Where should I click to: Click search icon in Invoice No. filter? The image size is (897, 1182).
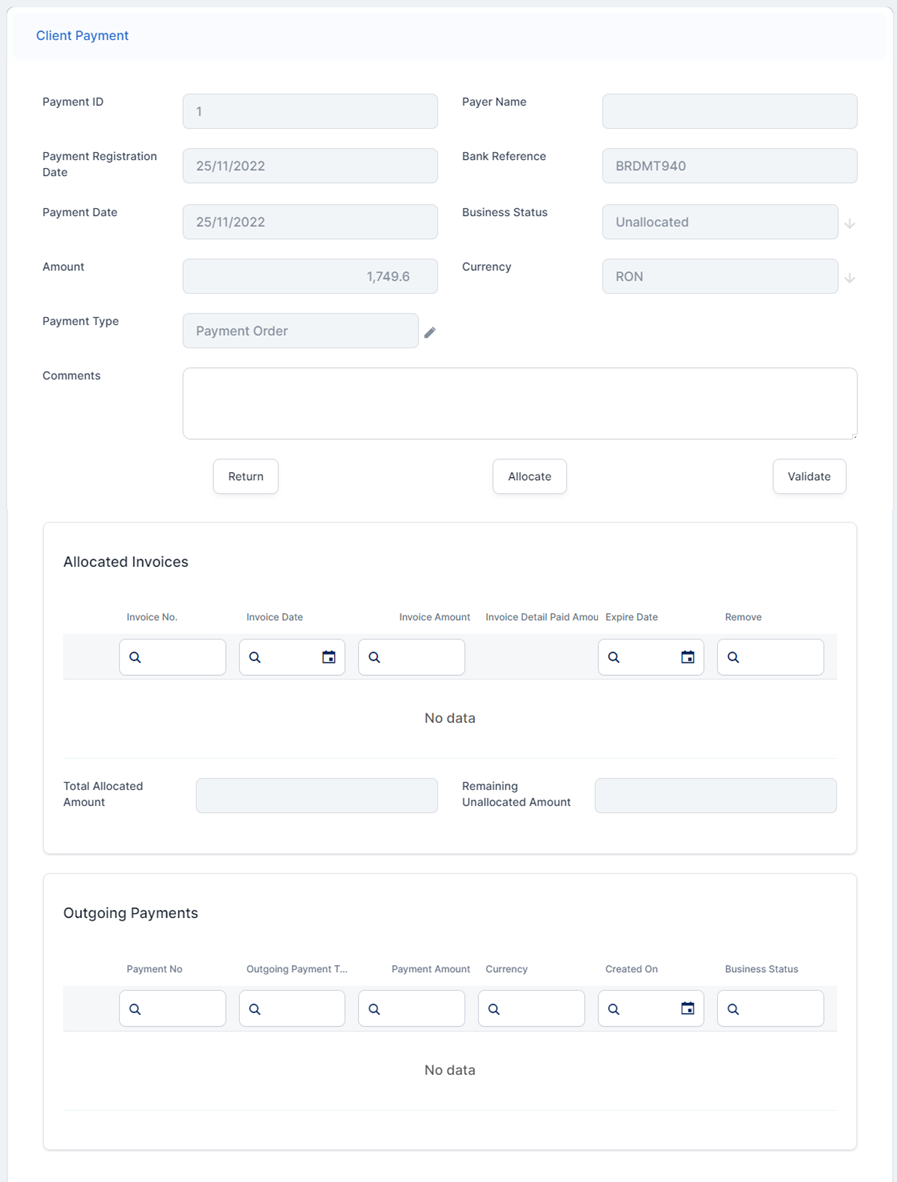135,657
